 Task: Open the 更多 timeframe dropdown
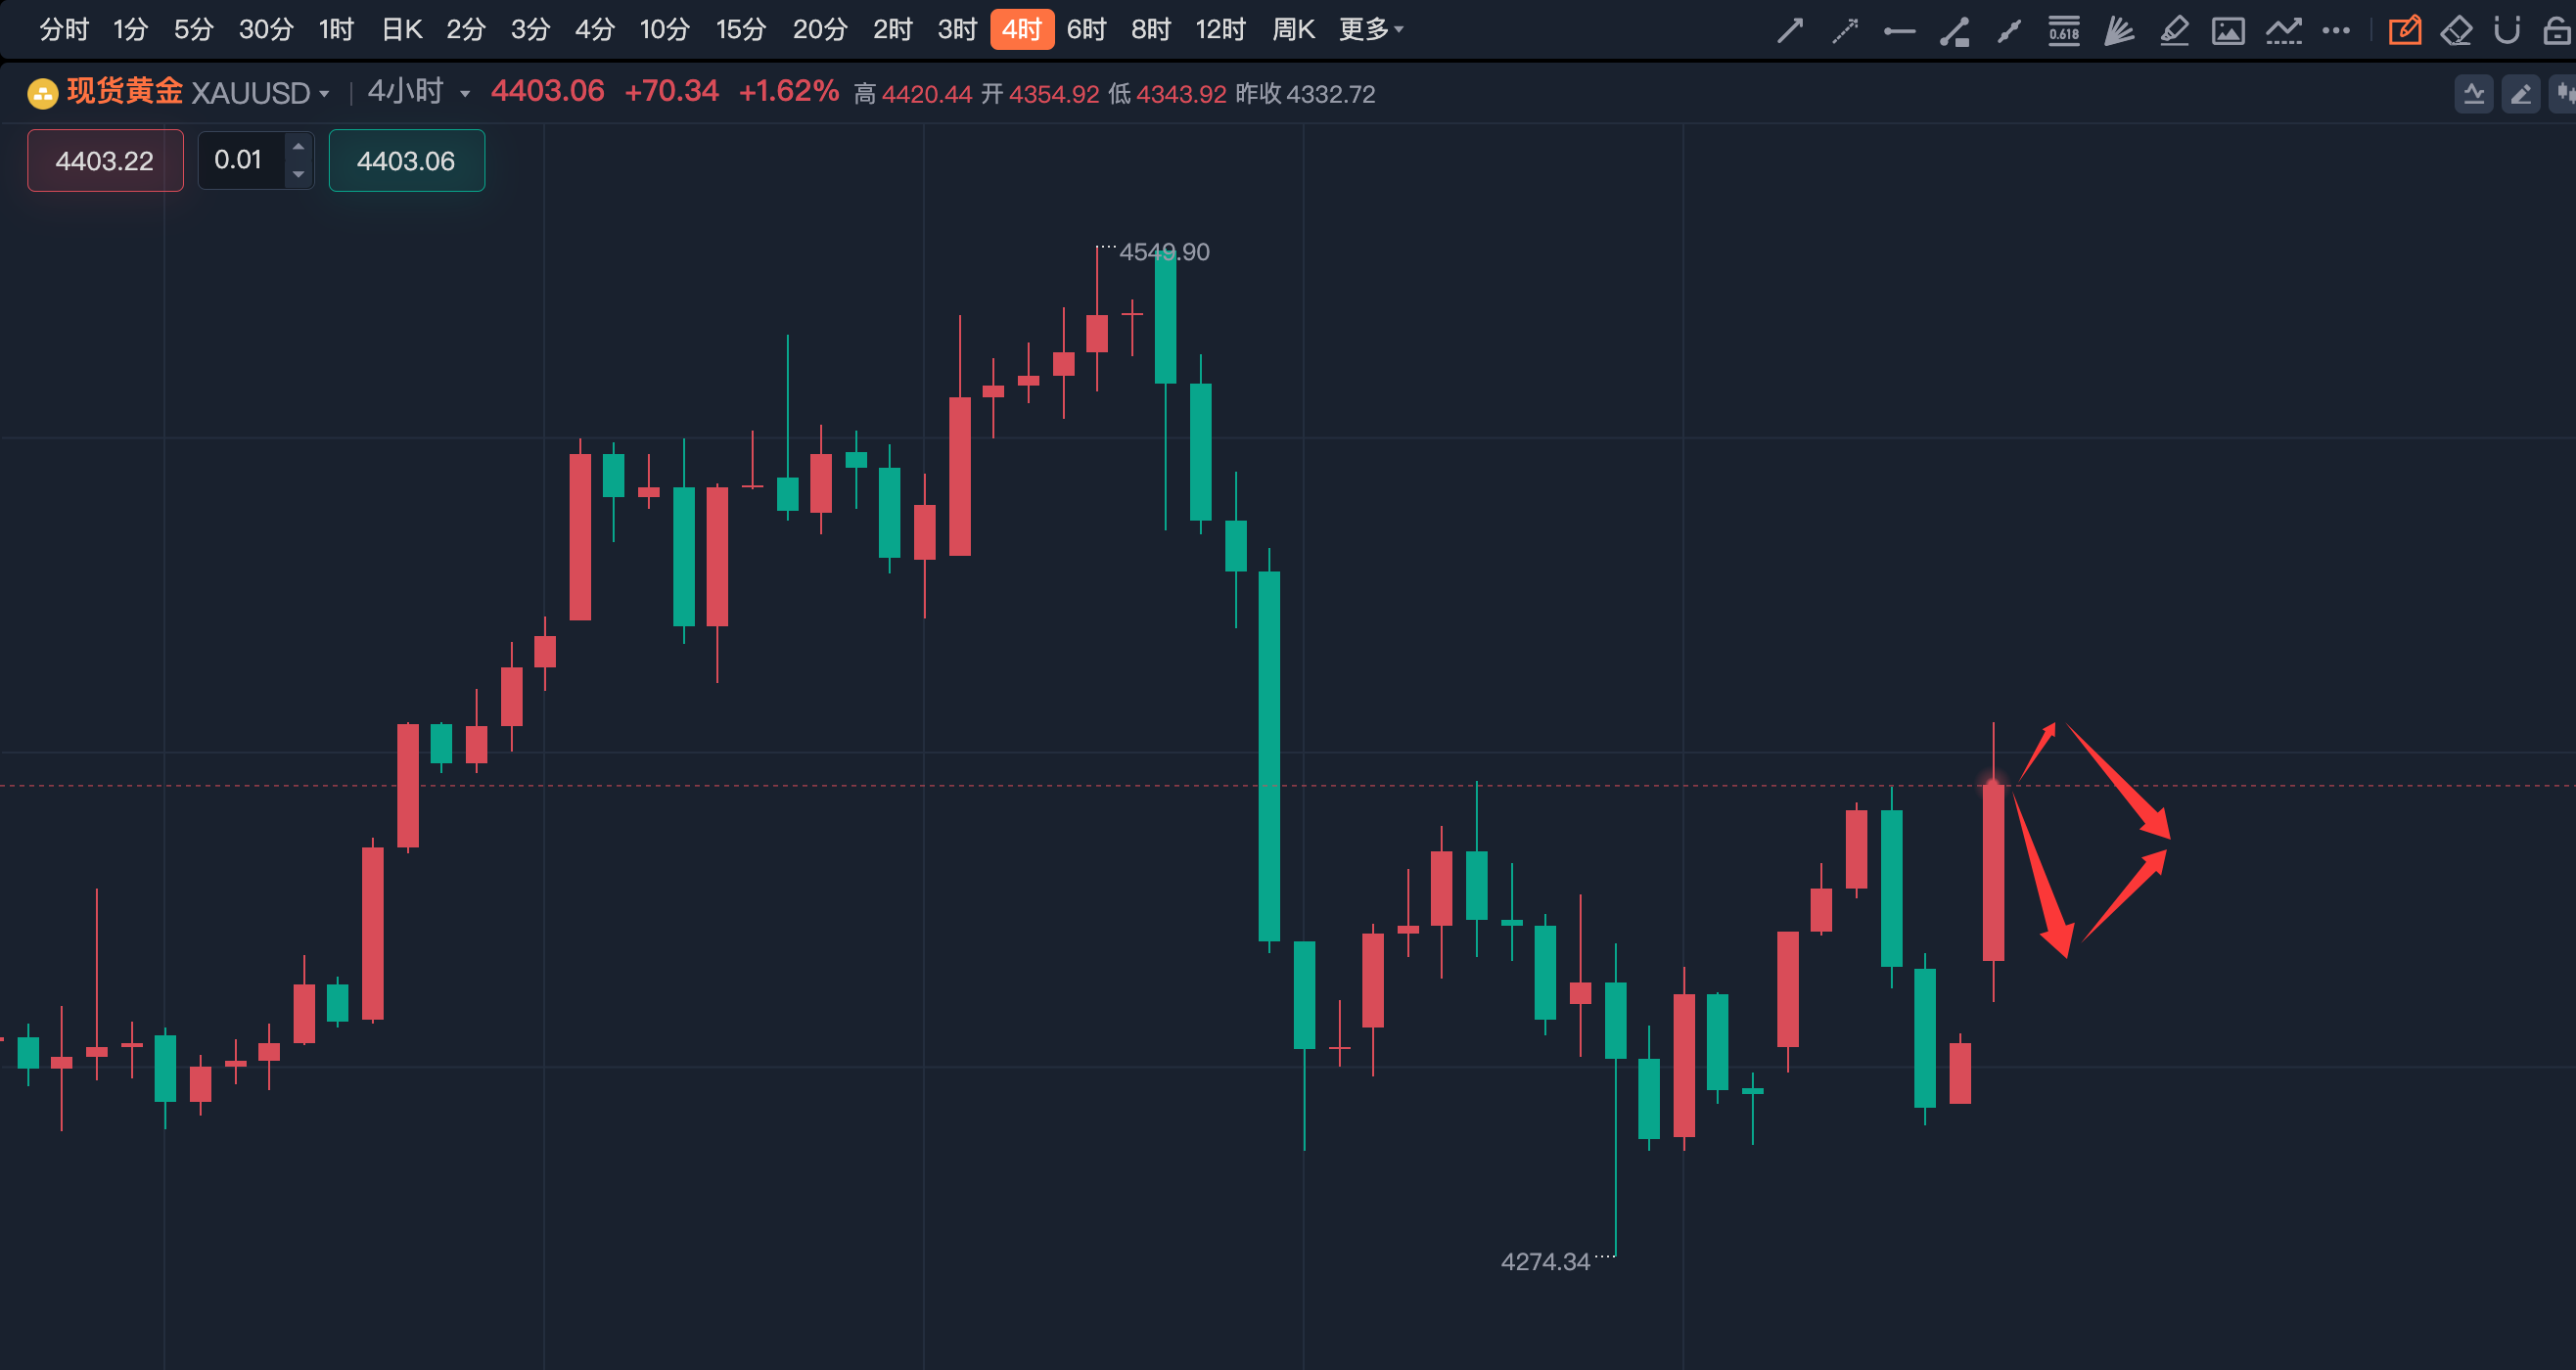(1371, 30)
